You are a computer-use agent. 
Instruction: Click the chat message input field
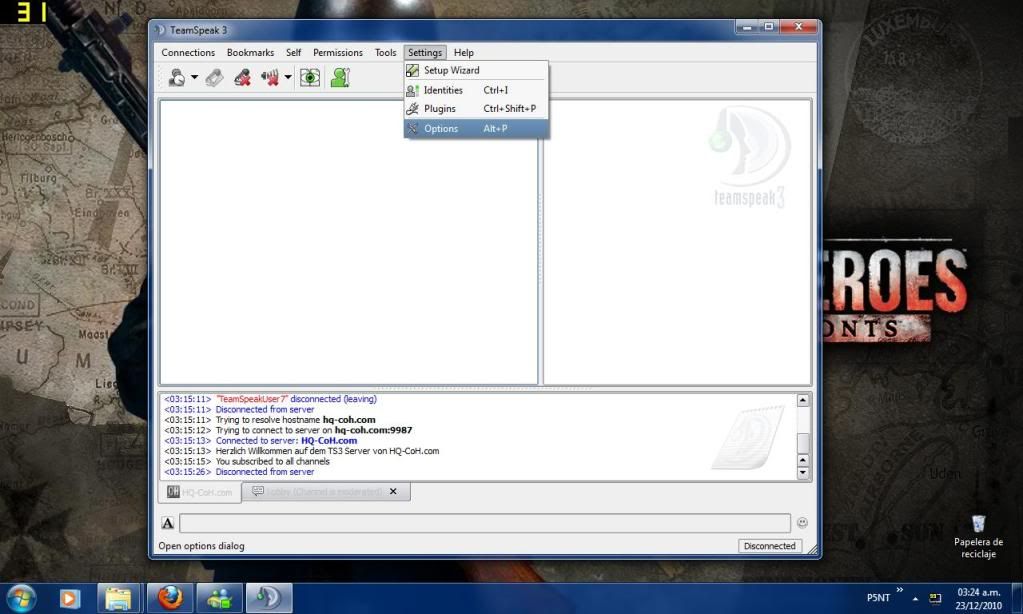pyautogui.click(x=485, y=523)
